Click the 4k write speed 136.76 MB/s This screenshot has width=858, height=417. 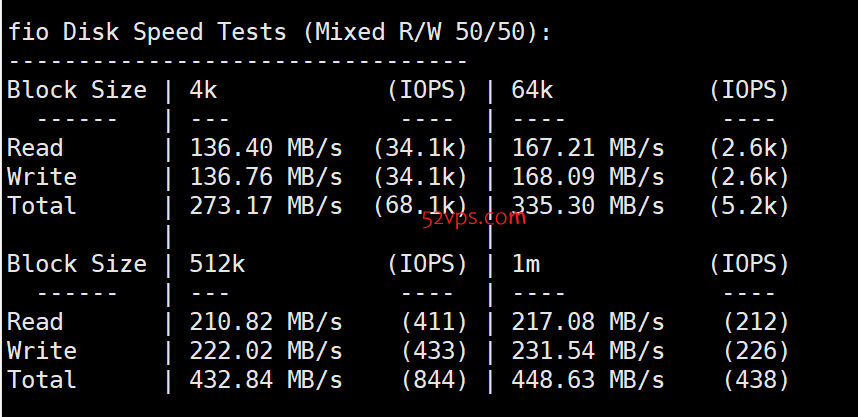point(266,177)
